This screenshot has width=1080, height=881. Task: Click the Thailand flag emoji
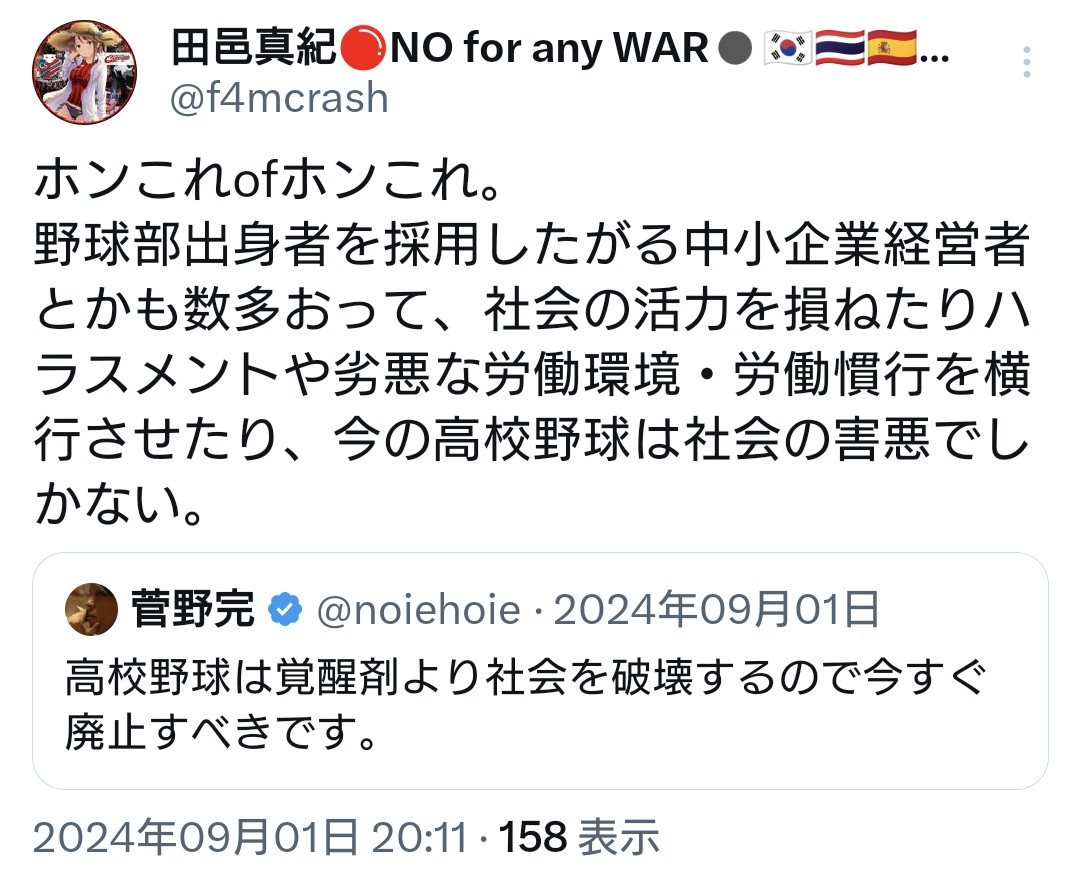(x=840, y=47)
